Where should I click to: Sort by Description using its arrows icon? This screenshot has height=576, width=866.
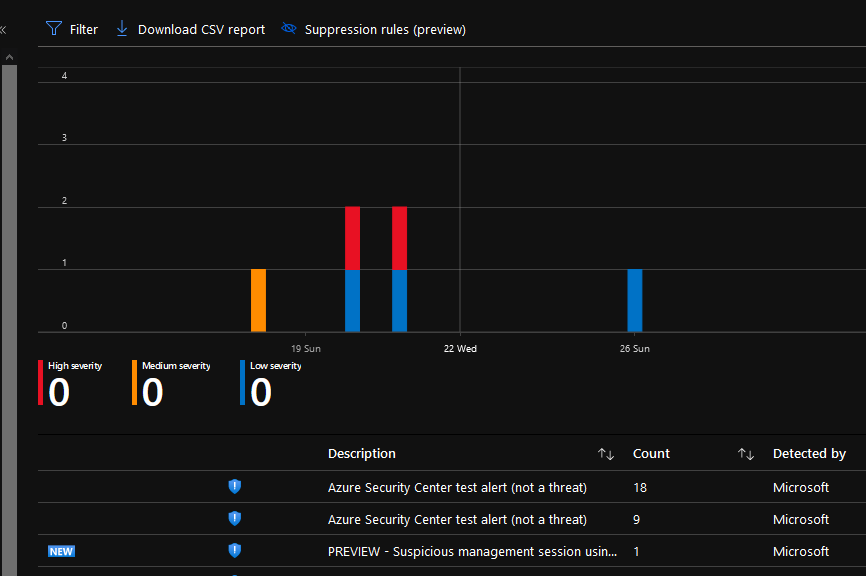(x=605, y=454)
